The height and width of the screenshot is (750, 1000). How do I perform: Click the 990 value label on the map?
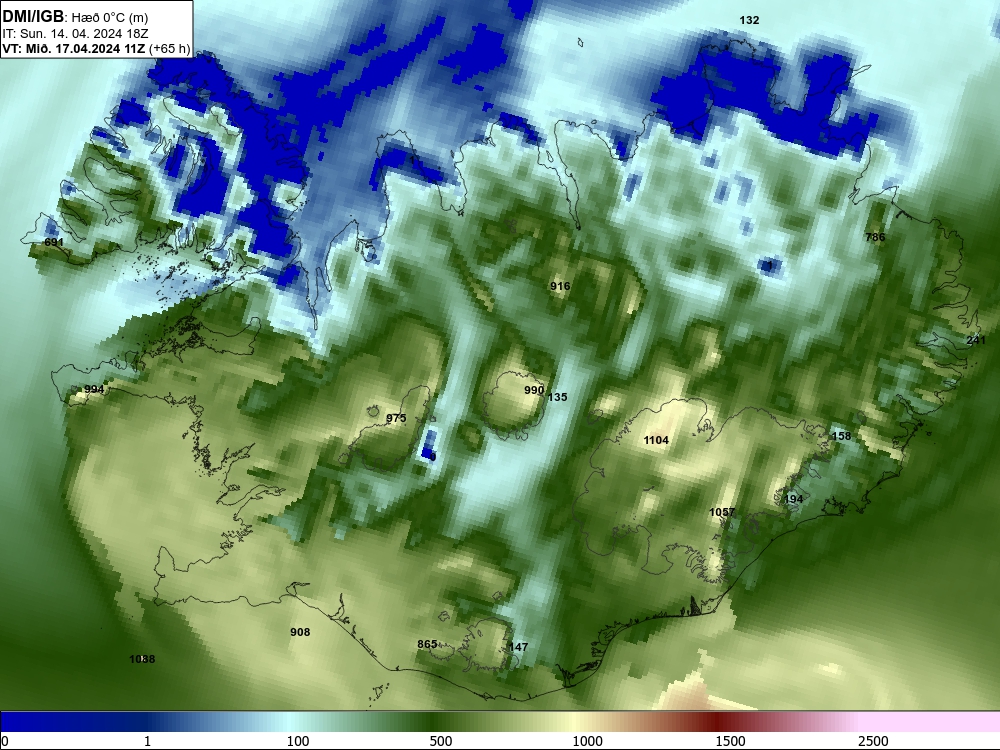[x=534, y=390]
